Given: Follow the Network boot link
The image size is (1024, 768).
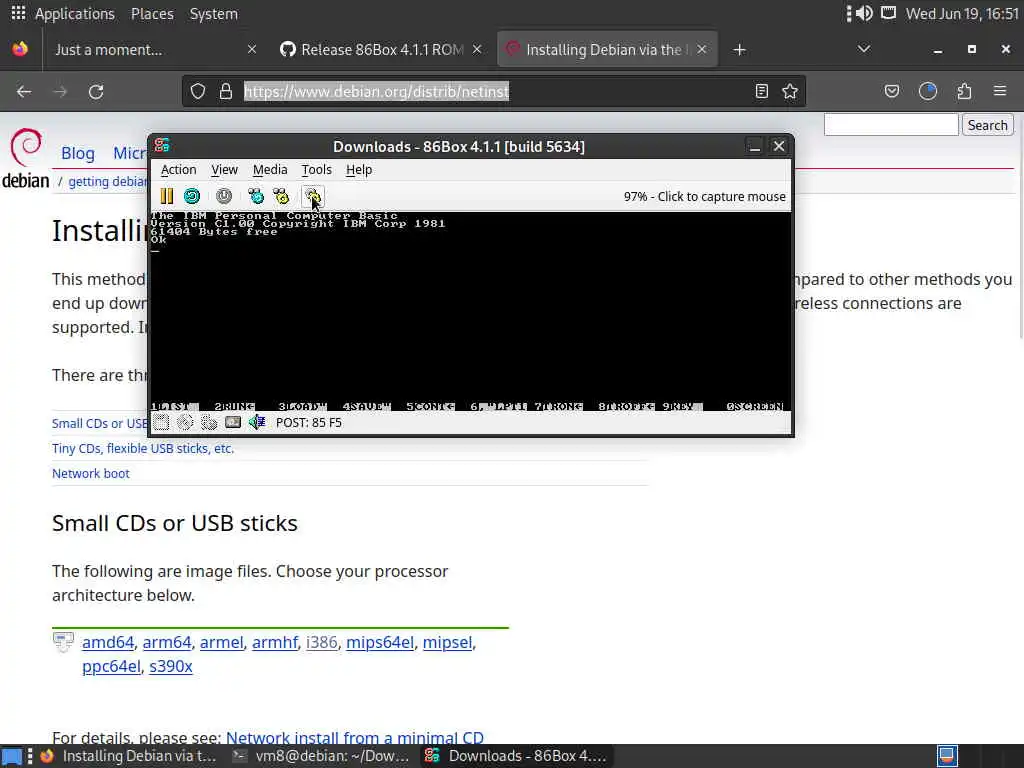Looking at the screenshot, I should point(91,473).
